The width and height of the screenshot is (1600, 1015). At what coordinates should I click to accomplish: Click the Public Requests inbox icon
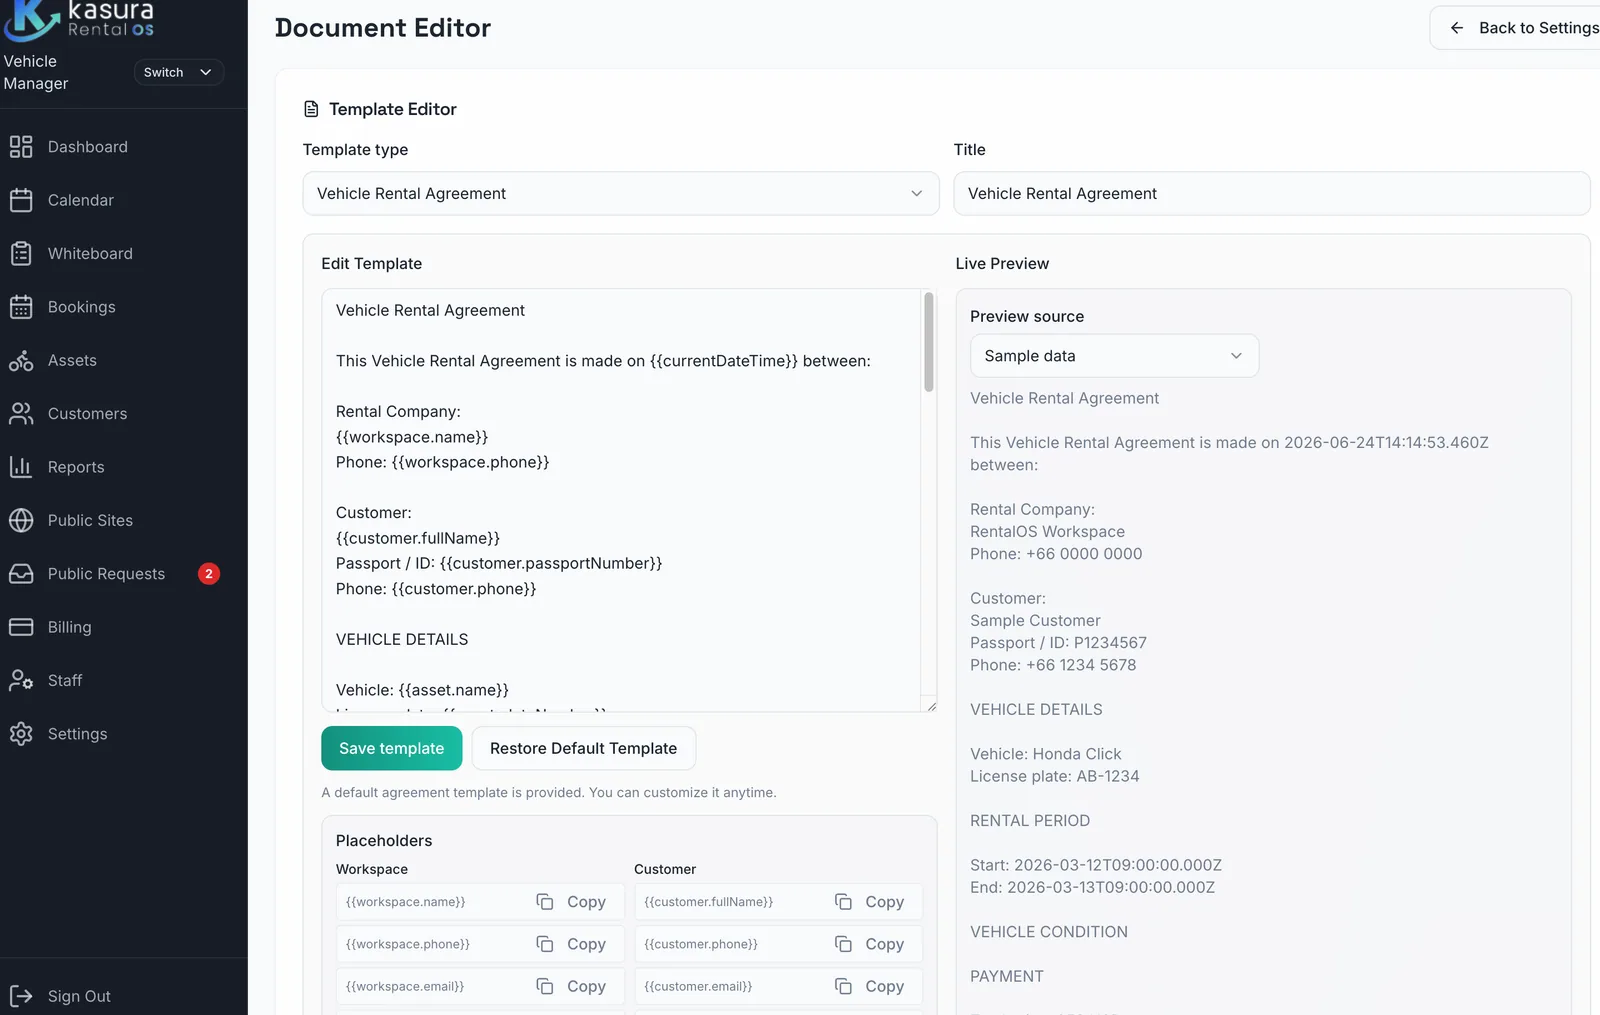pyautogui.click(x=21, y=574)
